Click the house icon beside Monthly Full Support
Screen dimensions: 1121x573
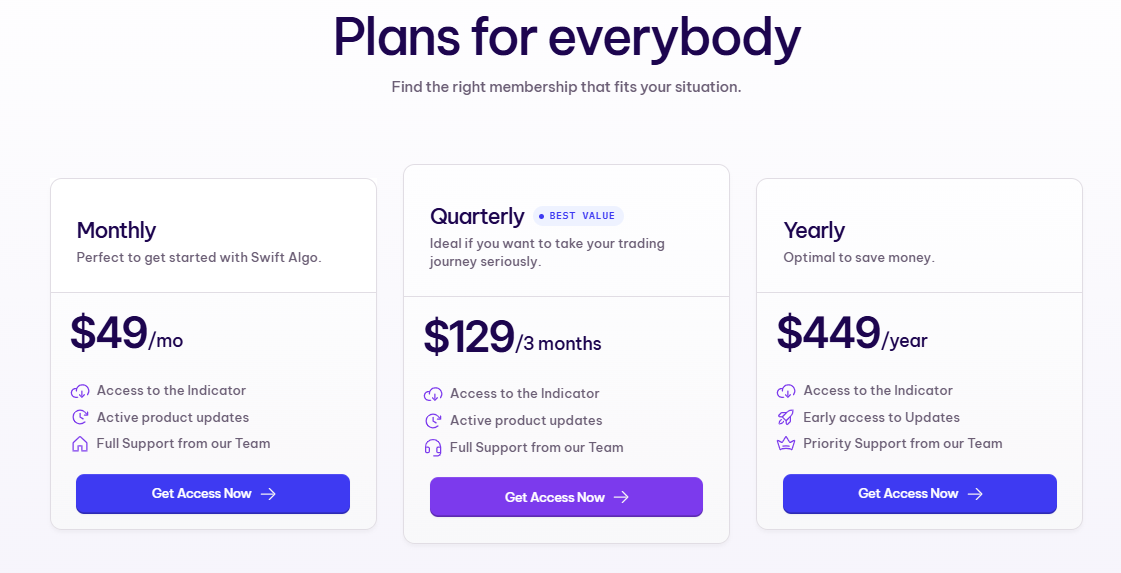(x=80, y=444)
